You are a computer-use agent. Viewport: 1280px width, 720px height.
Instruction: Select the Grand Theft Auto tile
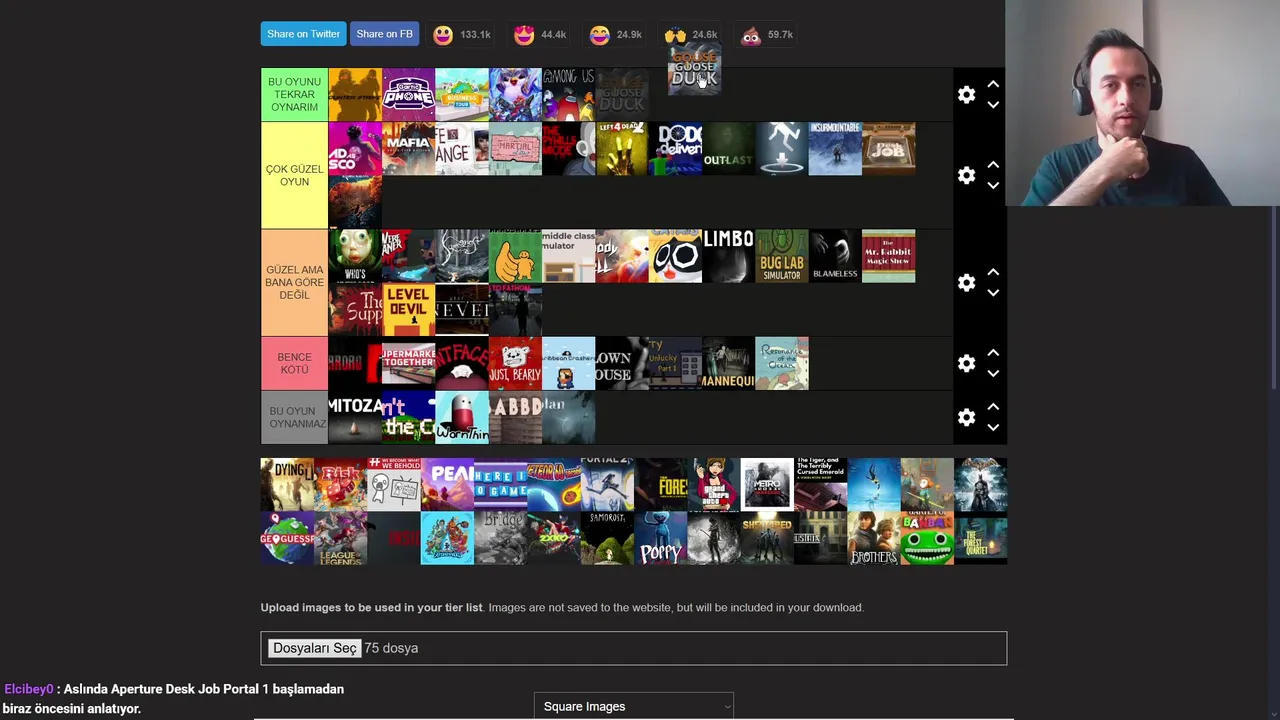[714, 485]
